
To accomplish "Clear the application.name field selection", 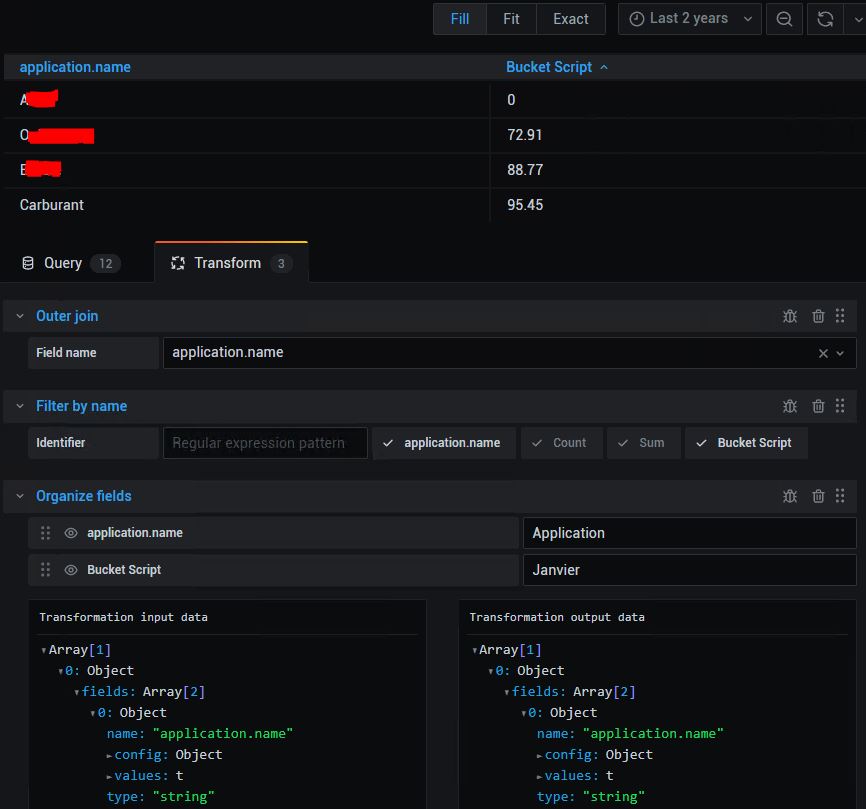I will 823,353.
